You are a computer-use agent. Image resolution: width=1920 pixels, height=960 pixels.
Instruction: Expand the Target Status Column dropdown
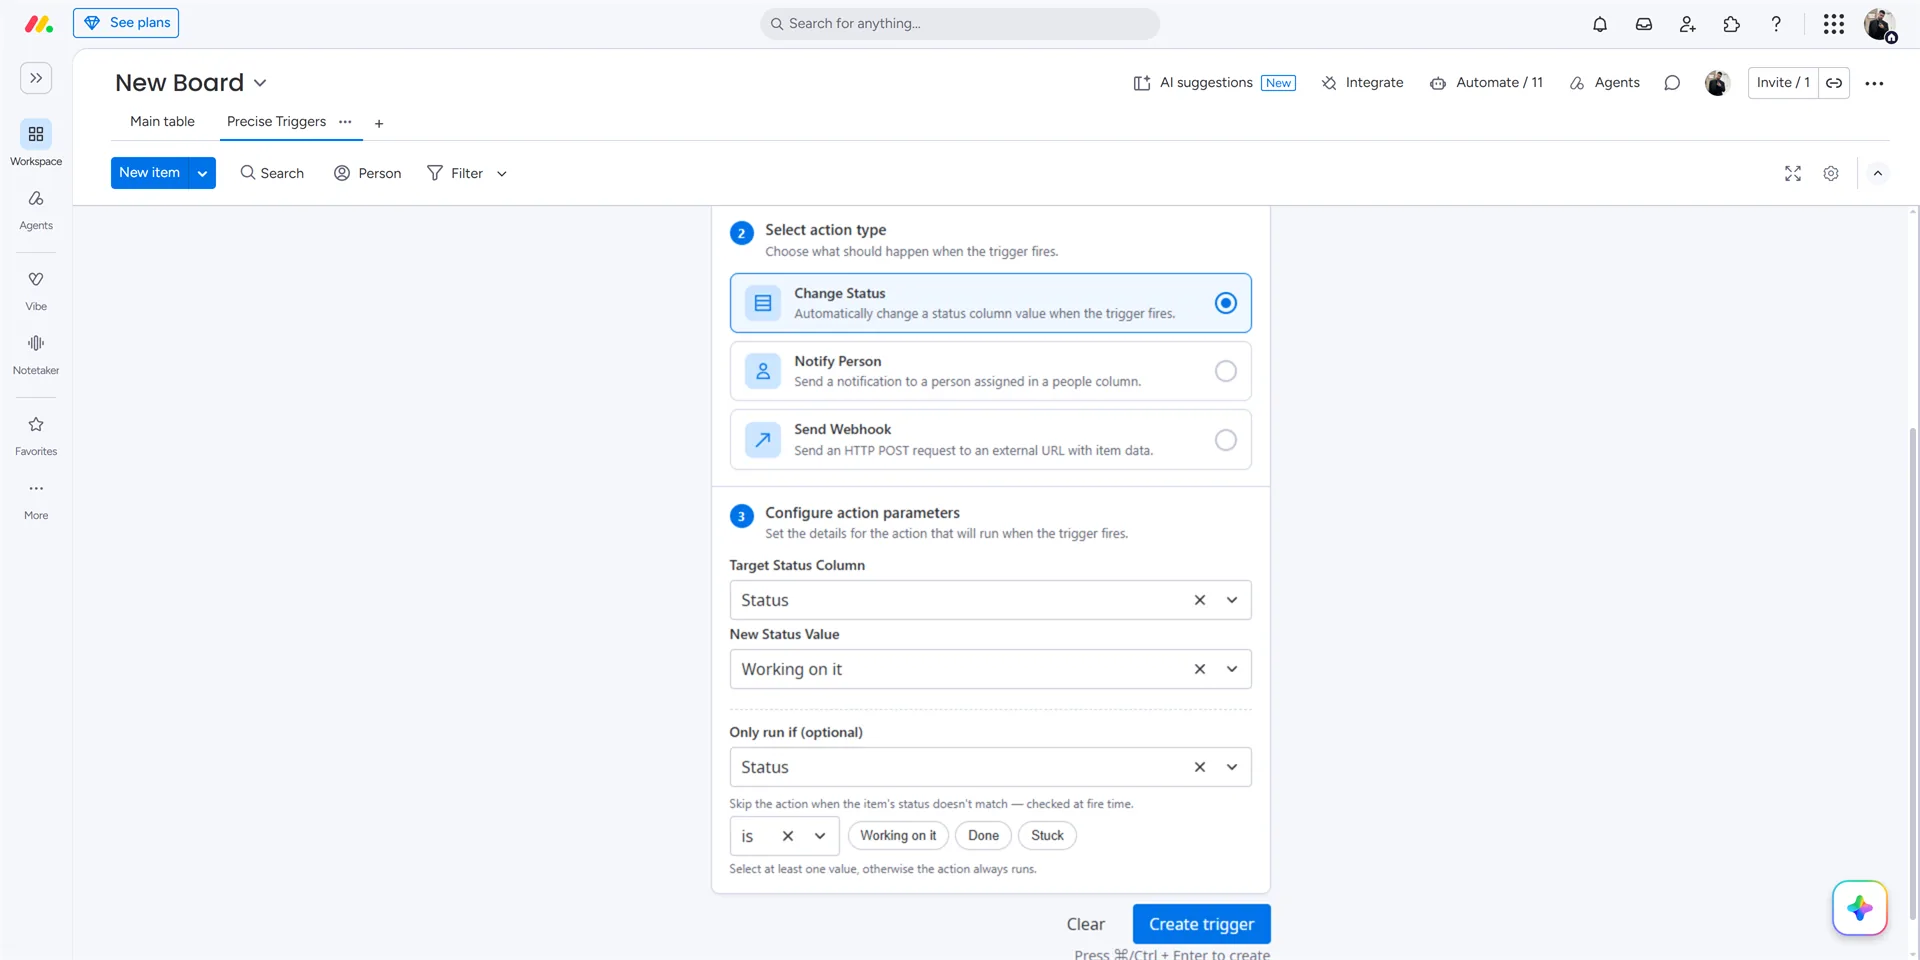pyautogui.click(x=1232, y=600)
